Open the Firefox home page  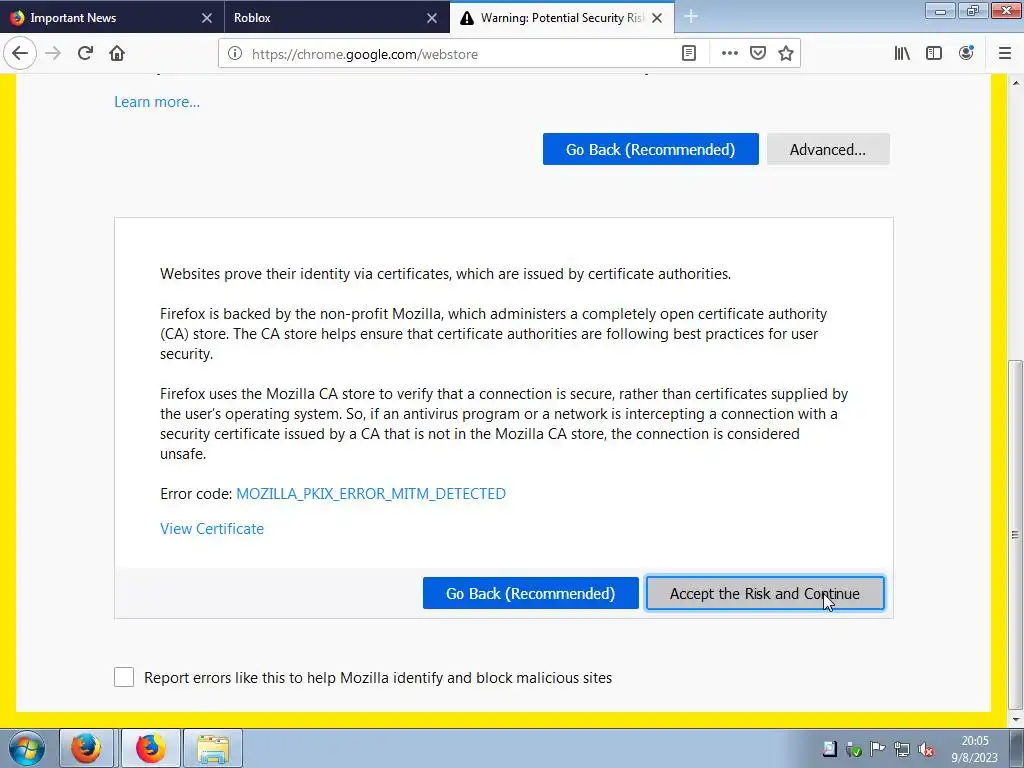tap(117, 53)
